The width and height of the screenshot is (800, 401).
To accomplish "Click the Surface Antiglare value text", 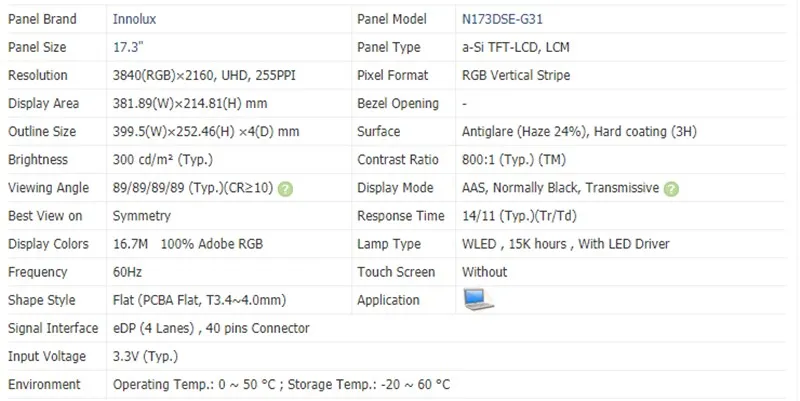I will (579, 131).
